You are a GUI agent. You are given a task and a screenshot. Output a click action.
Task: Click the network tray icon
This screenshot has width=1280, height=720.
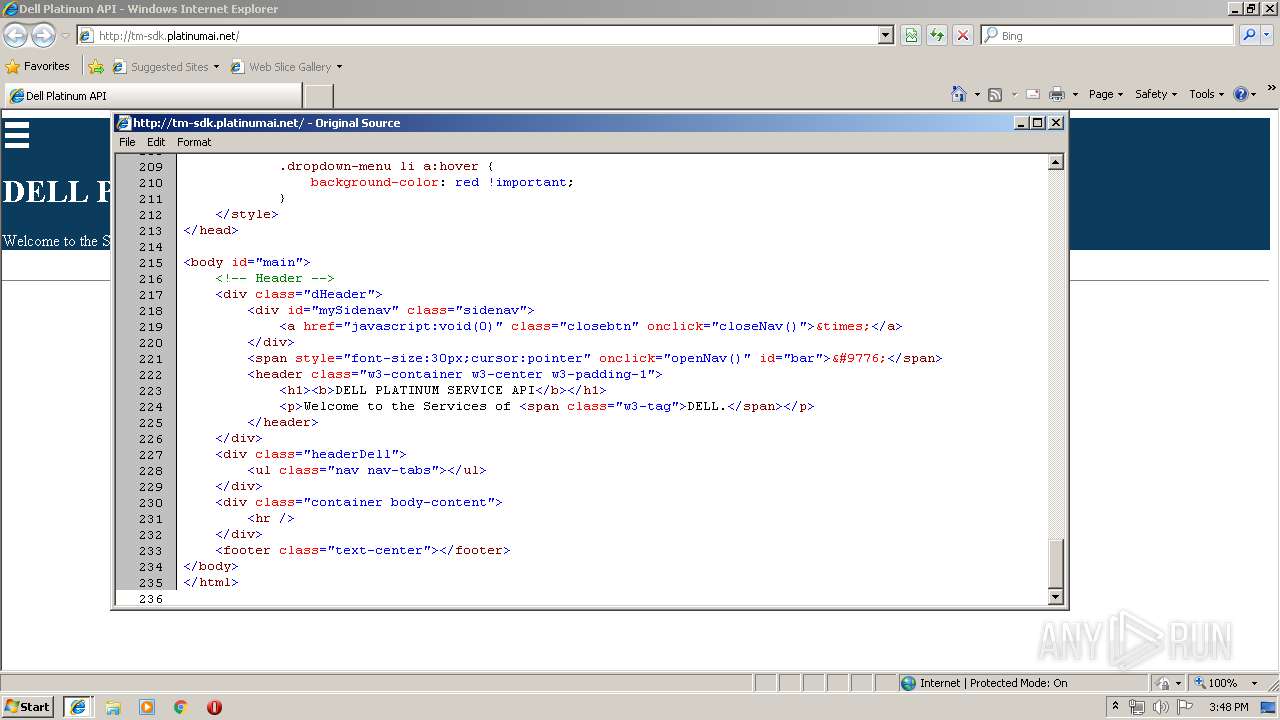click(x=1137, y=707)
